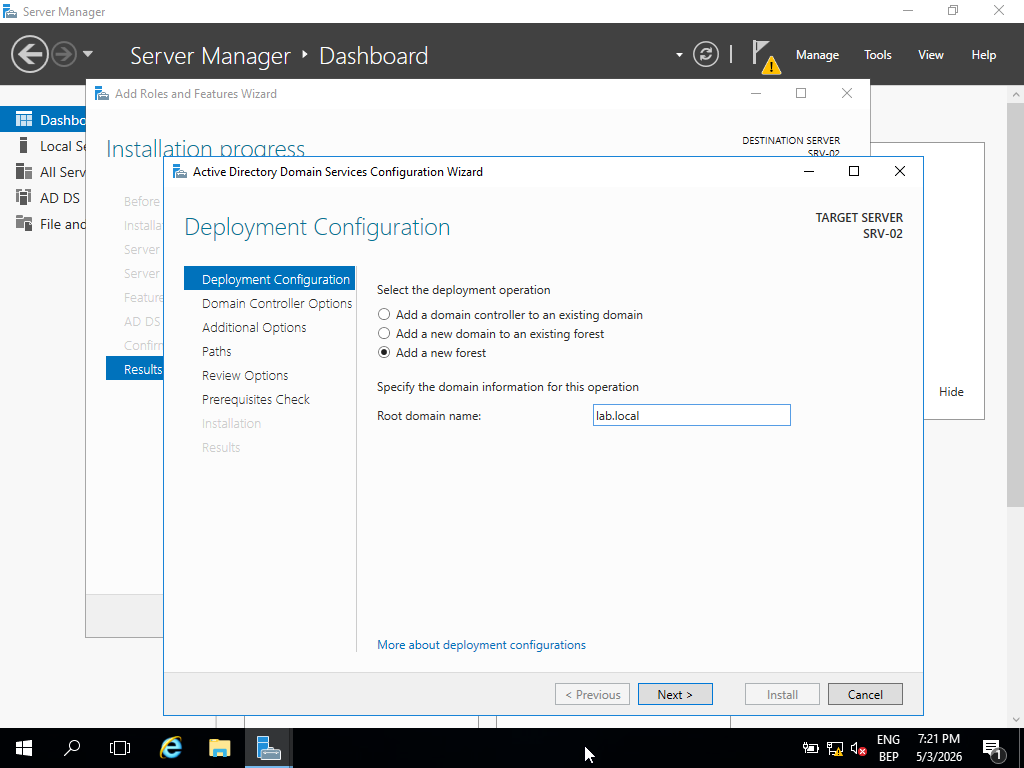Launch Internet Explorer from taskbar
1024x768 pixels.
(171, 748)
